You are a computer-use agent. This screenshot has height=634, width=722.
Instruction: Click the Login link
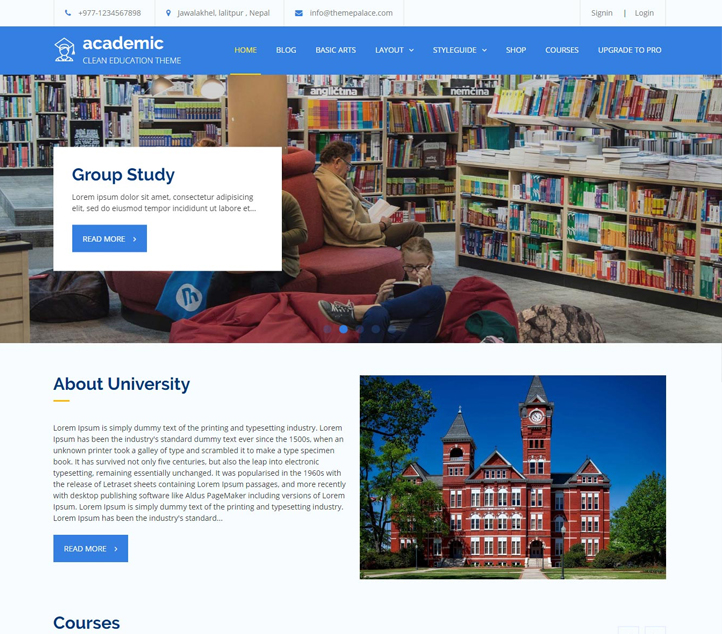tap(644, 13)
